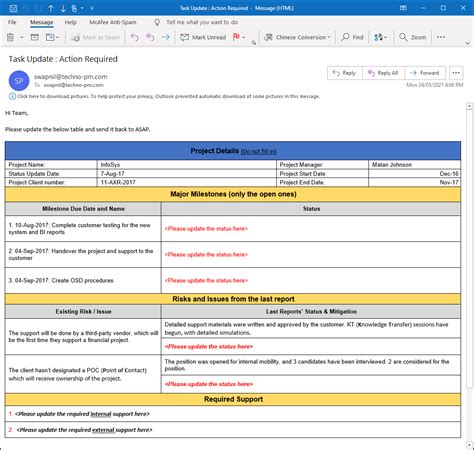This screenshot has height=450, width=474.
Task: Go to the next item with the down arrow
Action: pyautogui.click(x=63, y=8)
